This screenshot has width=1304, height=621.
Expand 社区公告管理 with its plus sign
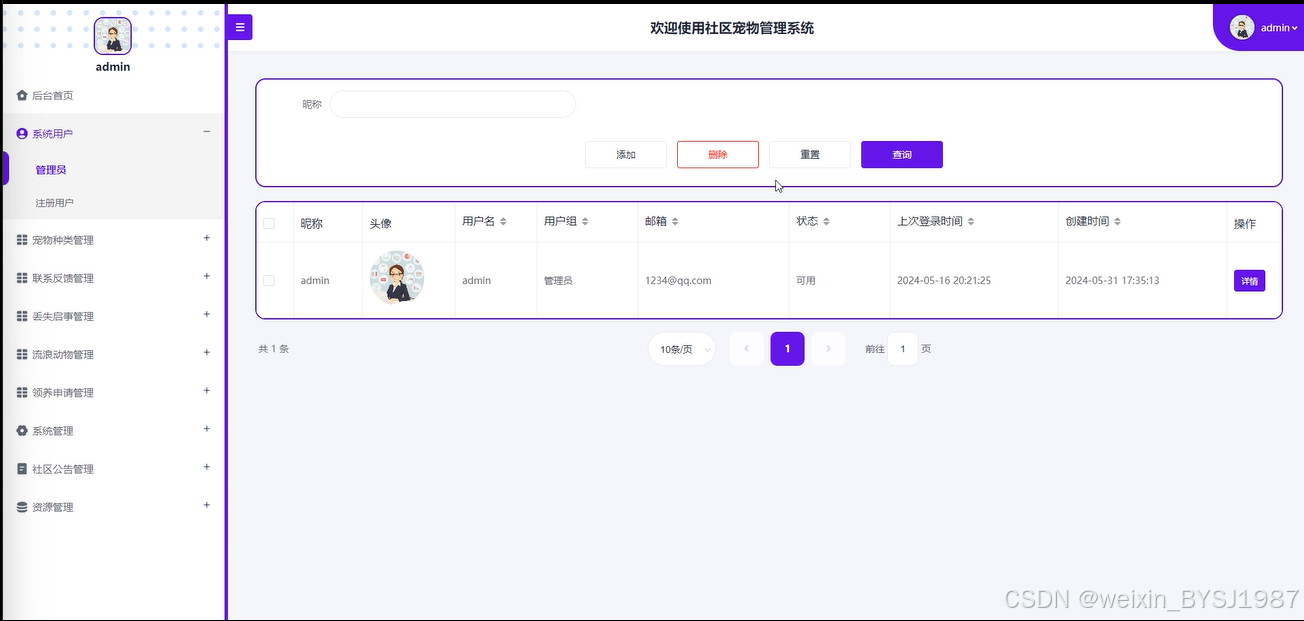coord(207,467)
